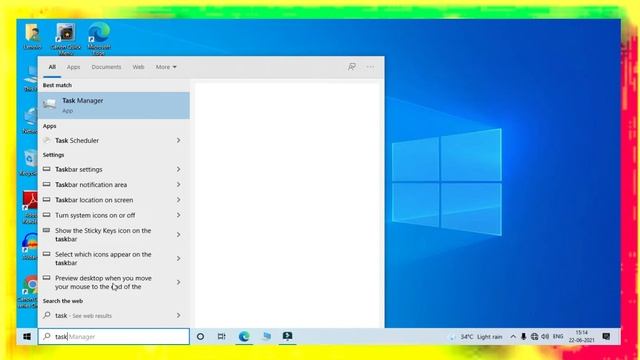Image resolution: width=640 pixels, height=360 pixels.
Task: Open the File Explorer taskbar icon
Action: (266, 336)
